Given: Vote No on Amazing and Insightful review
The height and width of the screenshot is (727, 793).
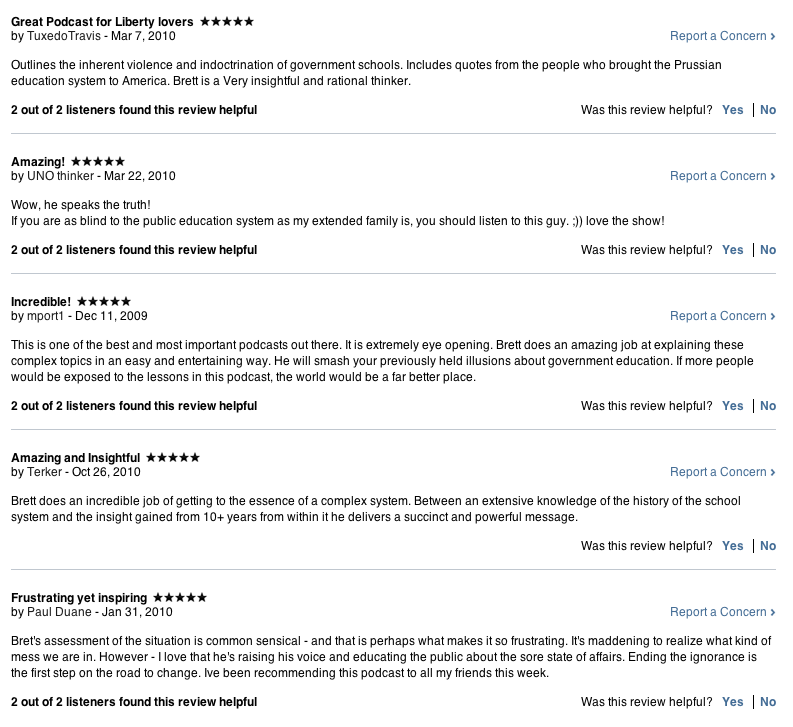Looking at the screenshot, I should click(x=768, y=546).
